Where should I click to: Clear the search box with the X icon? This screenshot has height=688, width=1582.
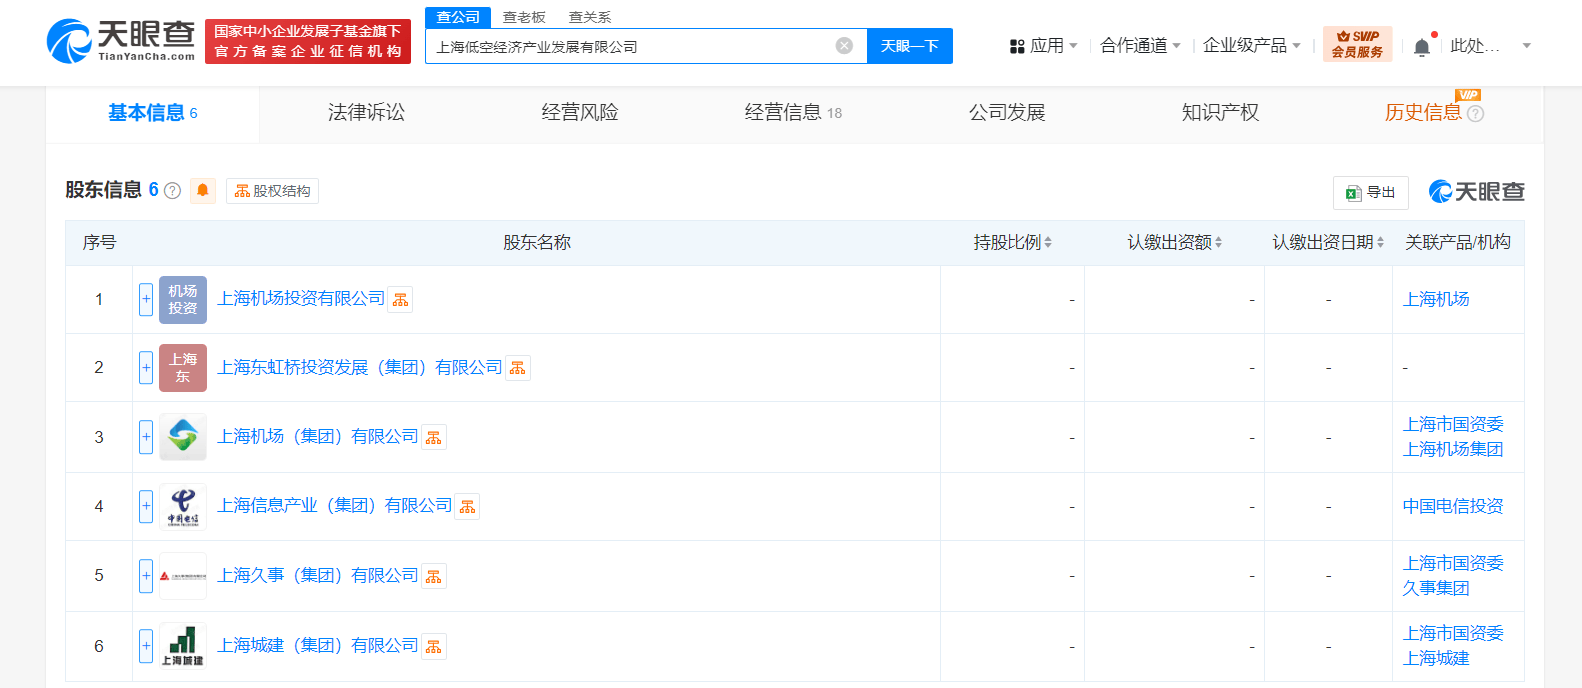(844, 46)
